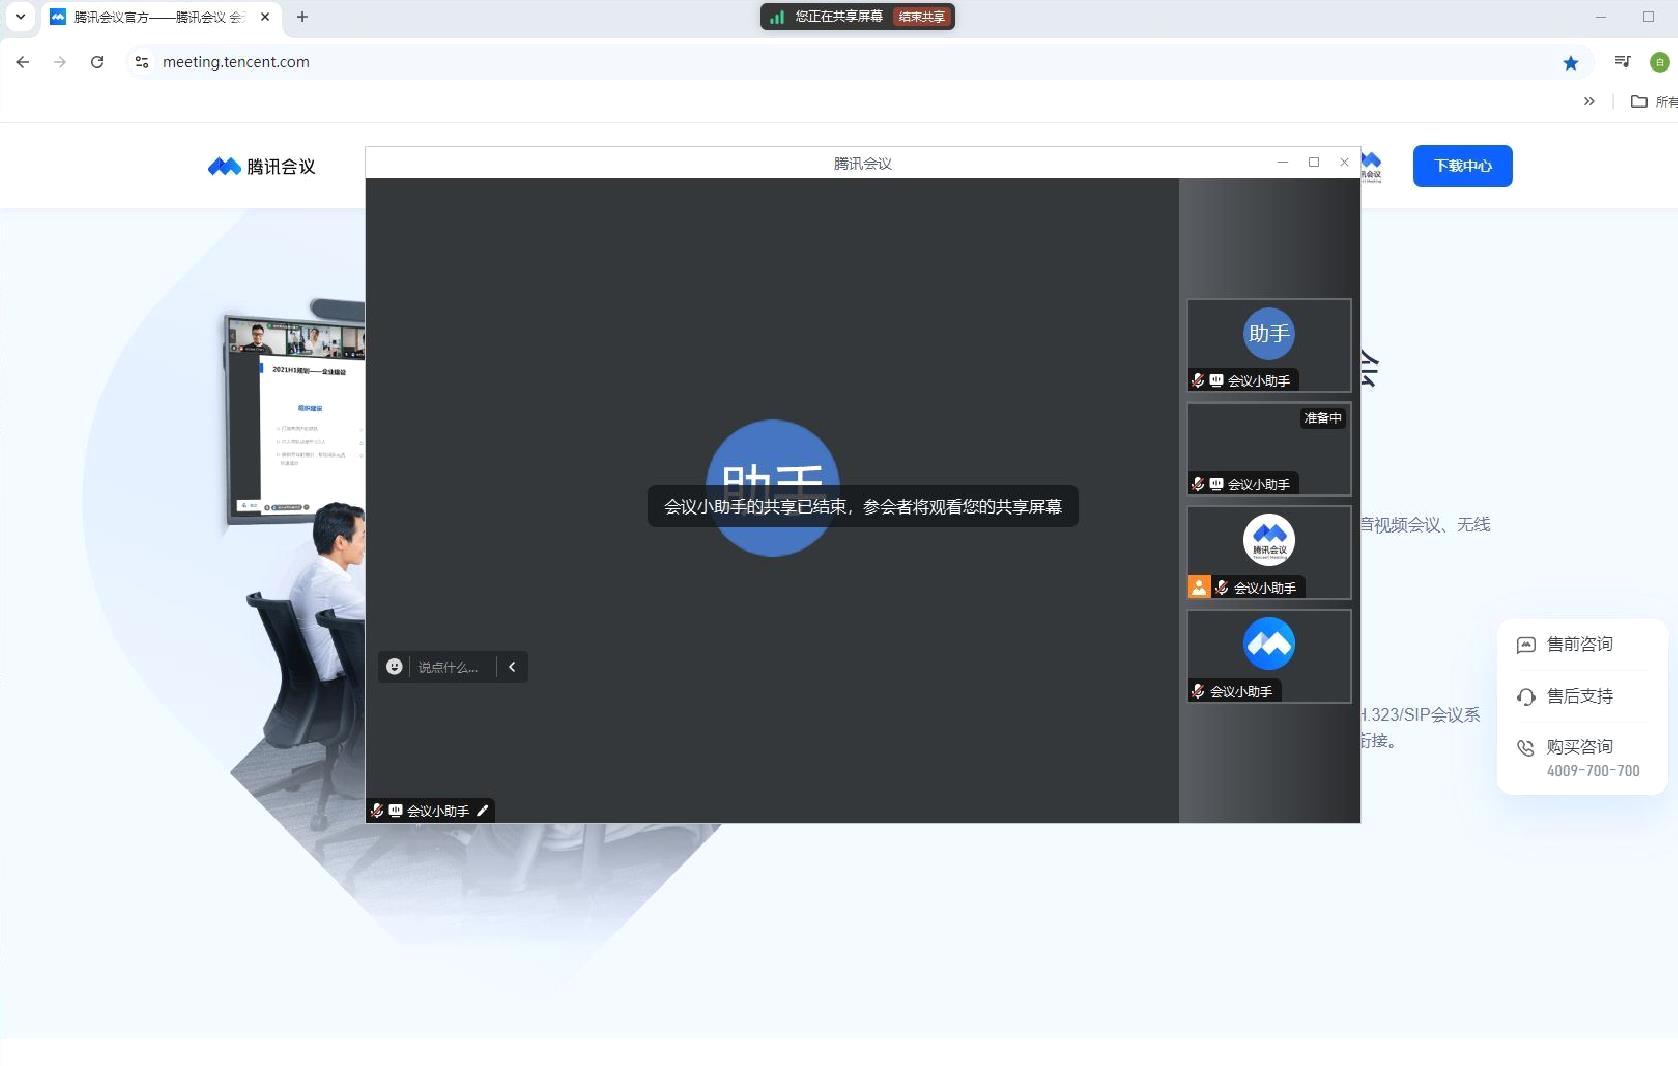Open 所有 bookmarks folder
Screen dimensions: 1678x1066
tap(1654, 101)
